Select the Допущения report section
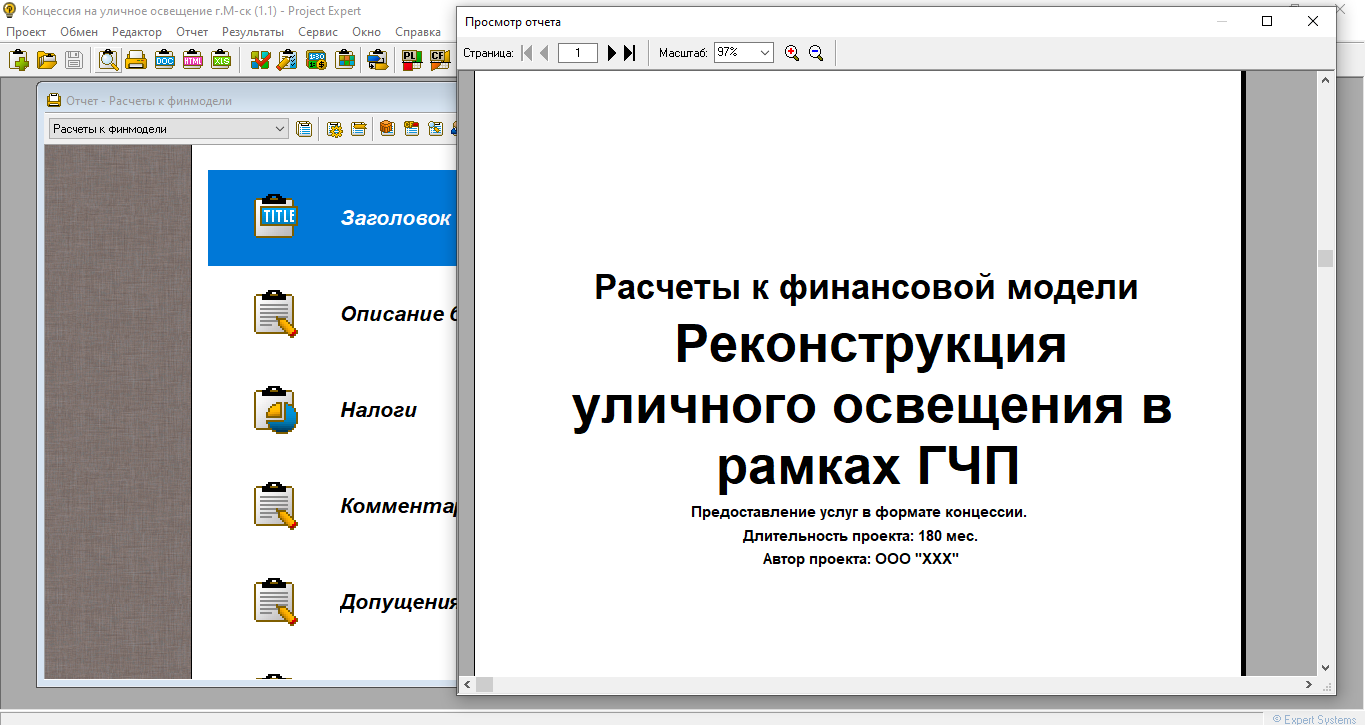 [x=332, y=602]
